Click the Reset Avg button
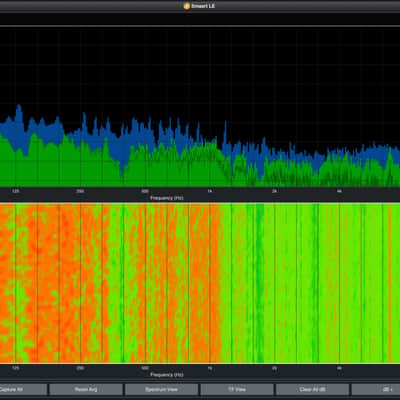400x400 pixels. 86,389
